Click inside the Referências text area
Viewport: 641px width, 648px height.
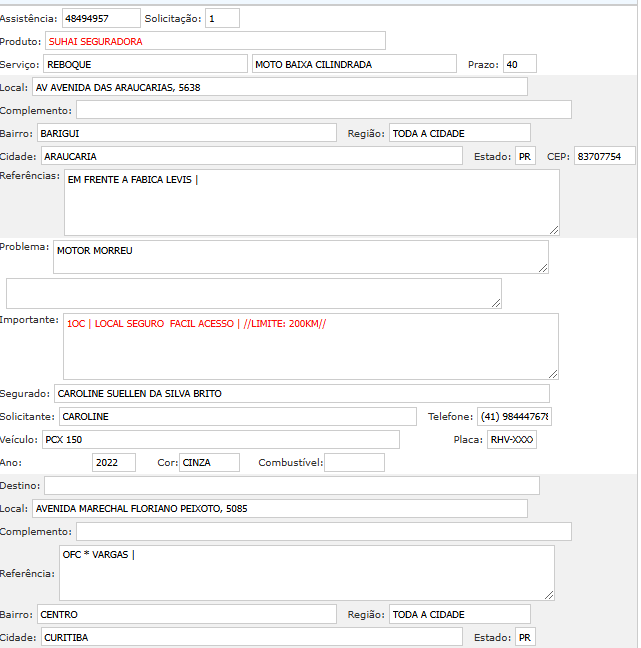(x=311, y=202)
